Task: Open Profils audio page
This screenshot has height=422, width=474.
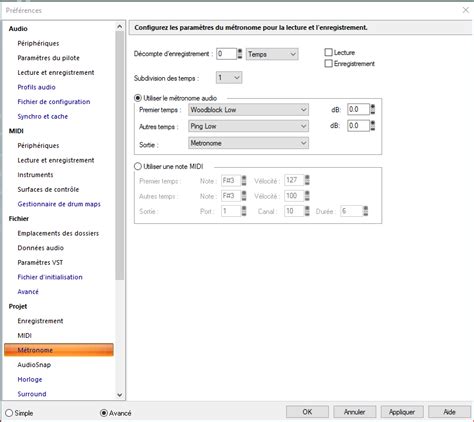Action: pyautogui.click(x=36, y=87)
